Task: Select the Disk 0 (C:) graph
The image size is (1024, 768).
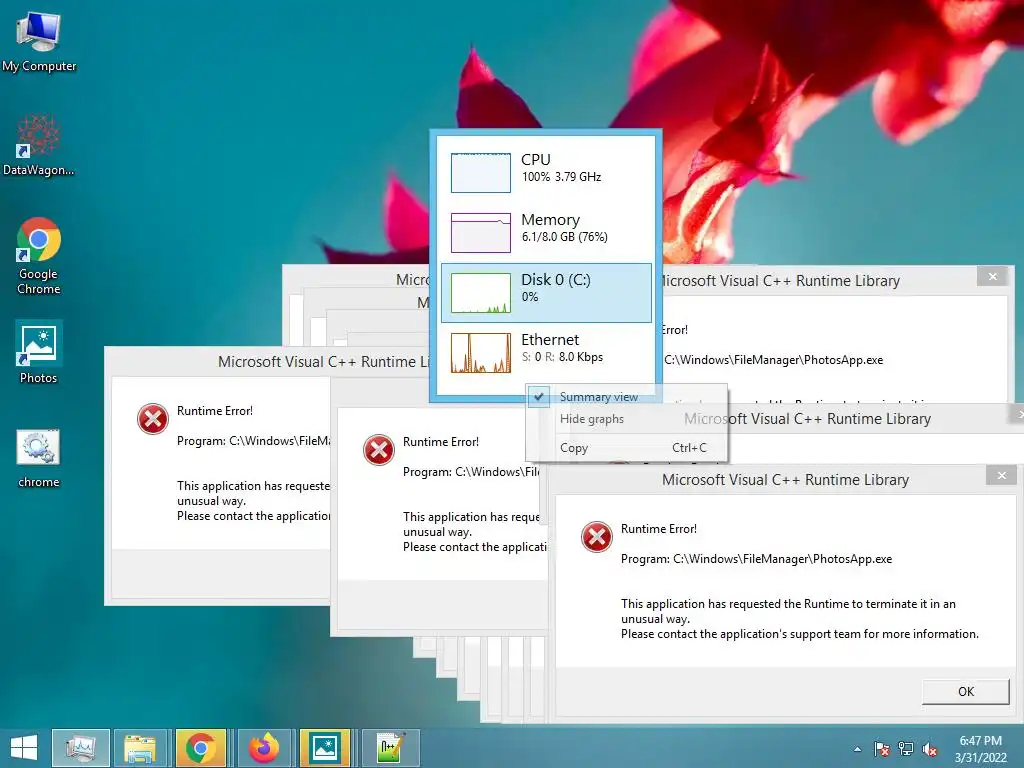Action: click(x=481, y=293)
